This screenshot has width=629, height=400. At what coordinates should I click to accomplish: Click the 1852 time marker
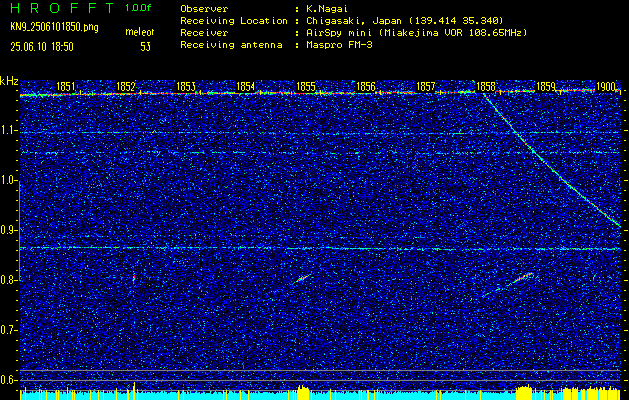pyautogui.click(x=126, y=86)
